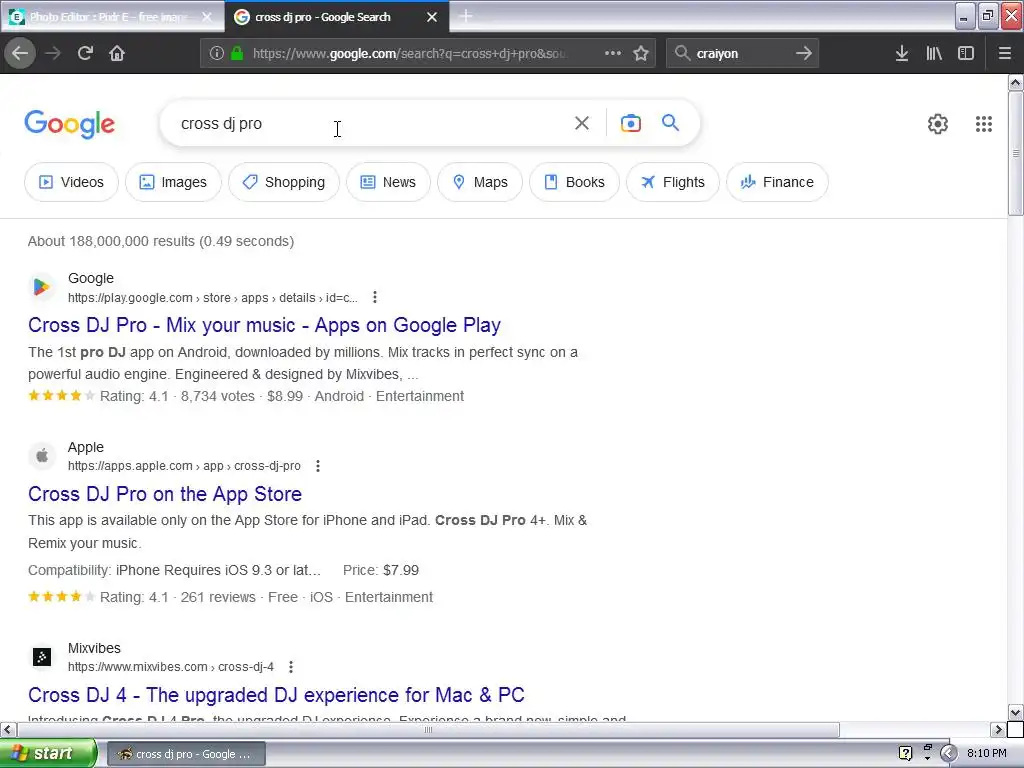This screenshot has height=768, width=1024.
Task: Clear the Google search query with X
Action: pyautogui.click(x=582, y=123)
